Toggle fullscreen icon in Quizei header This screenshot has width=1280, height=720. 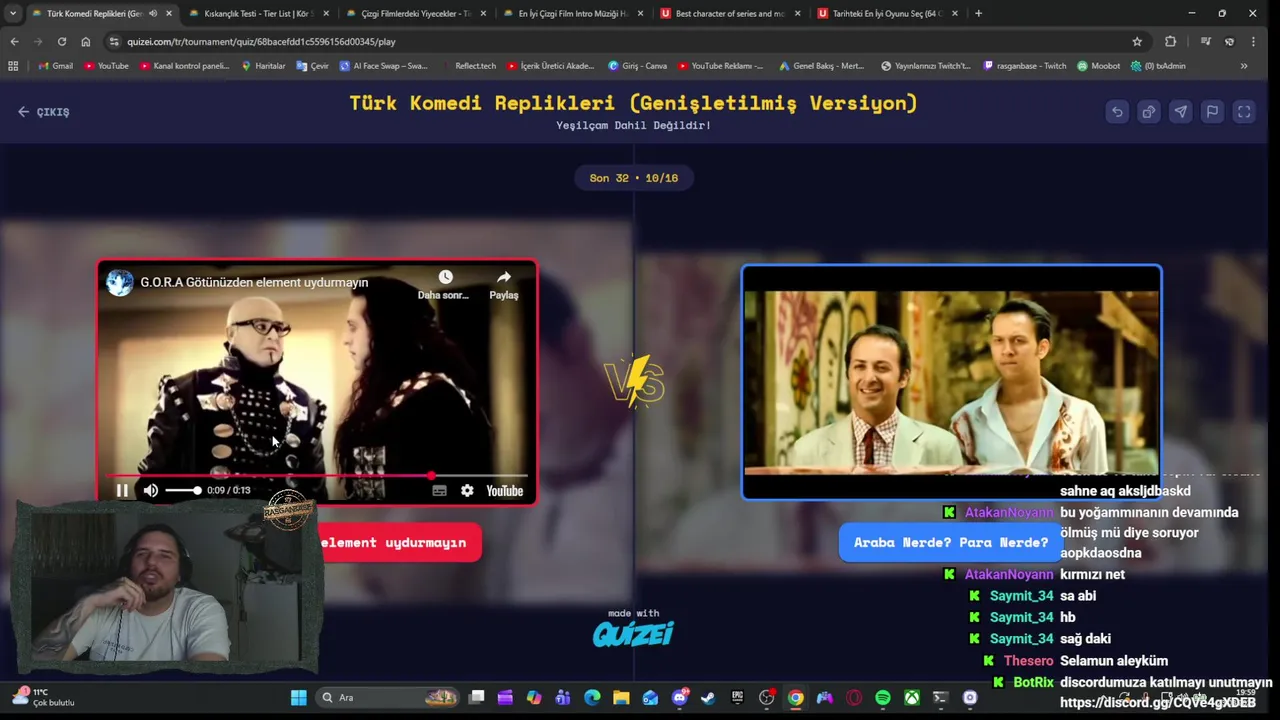1244,112
